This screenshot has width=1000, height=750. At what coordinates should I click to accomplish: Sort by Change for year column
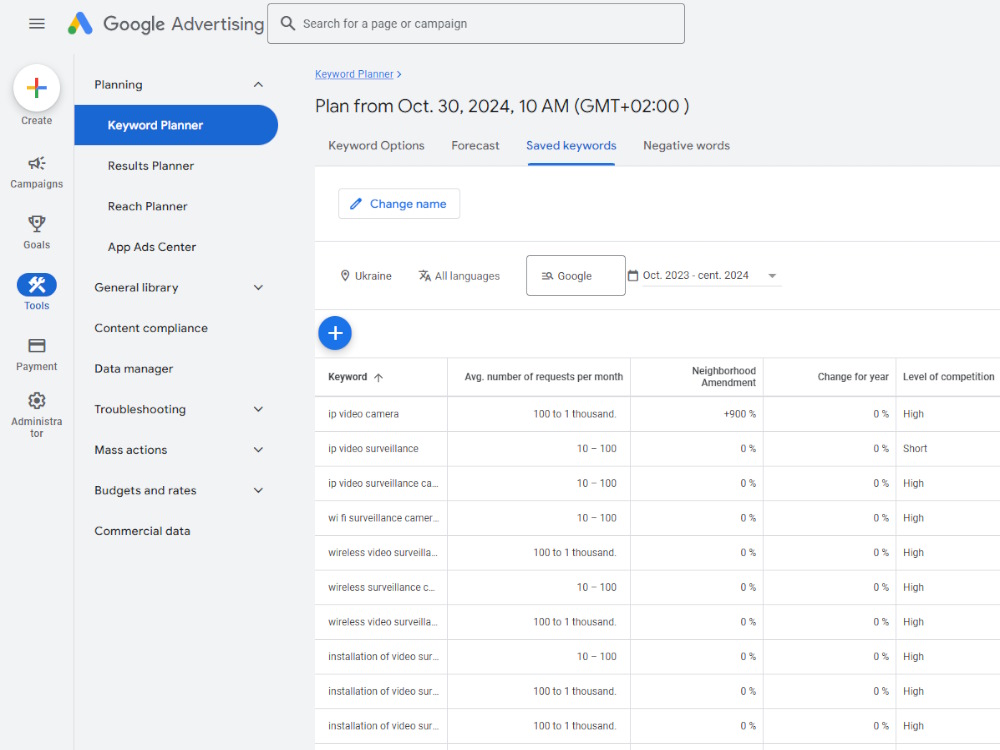point(853,377)
